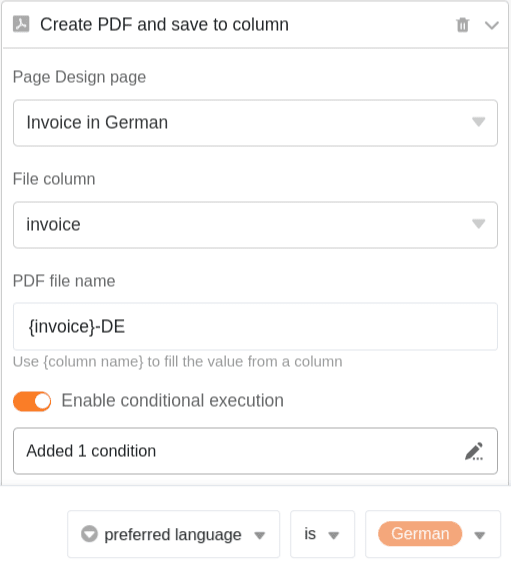Expand the German value dropdown arrow
This screenshot has width=511, height=567.
pos(480,535)
